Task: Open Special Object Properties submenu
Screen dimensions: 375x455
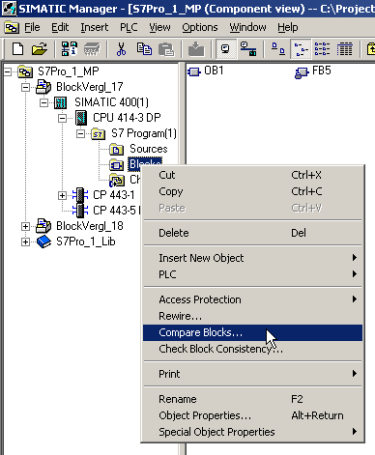Action: 253,432
